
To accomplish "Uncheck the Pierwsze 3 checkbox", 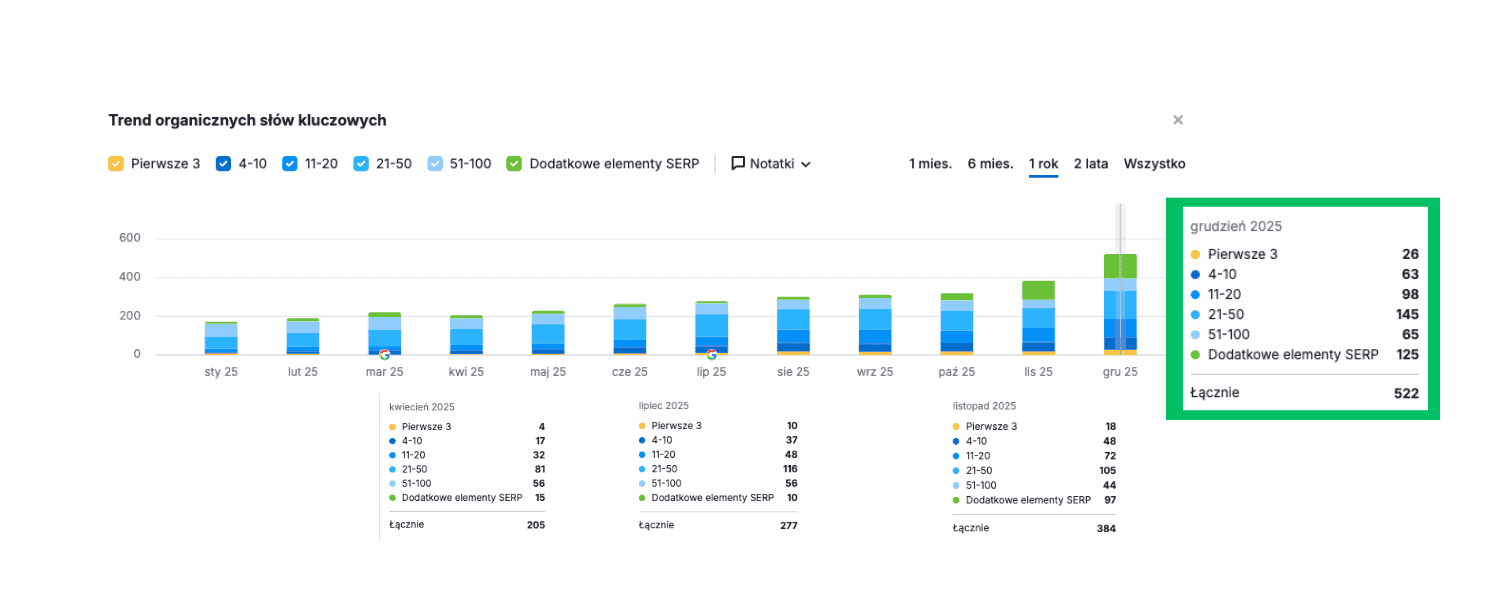I will pyautogui.click(x=115, y=164).
